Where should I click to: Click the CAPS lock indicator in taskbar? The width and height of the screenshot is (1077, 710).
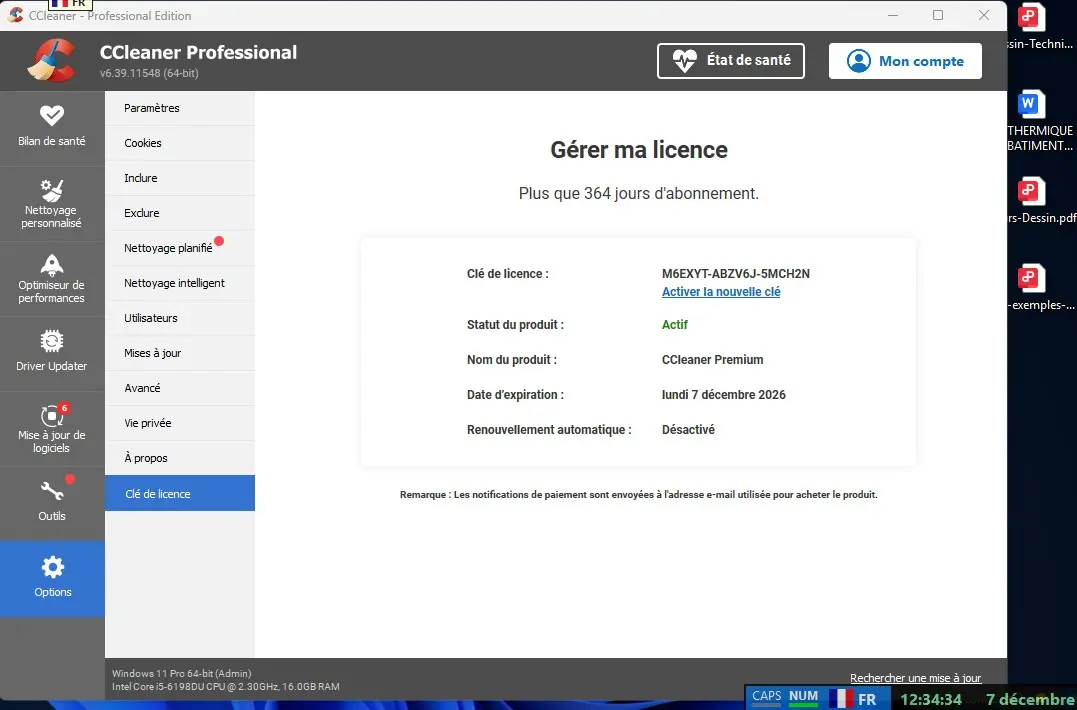pyautogui.click(x=766, y=696)
